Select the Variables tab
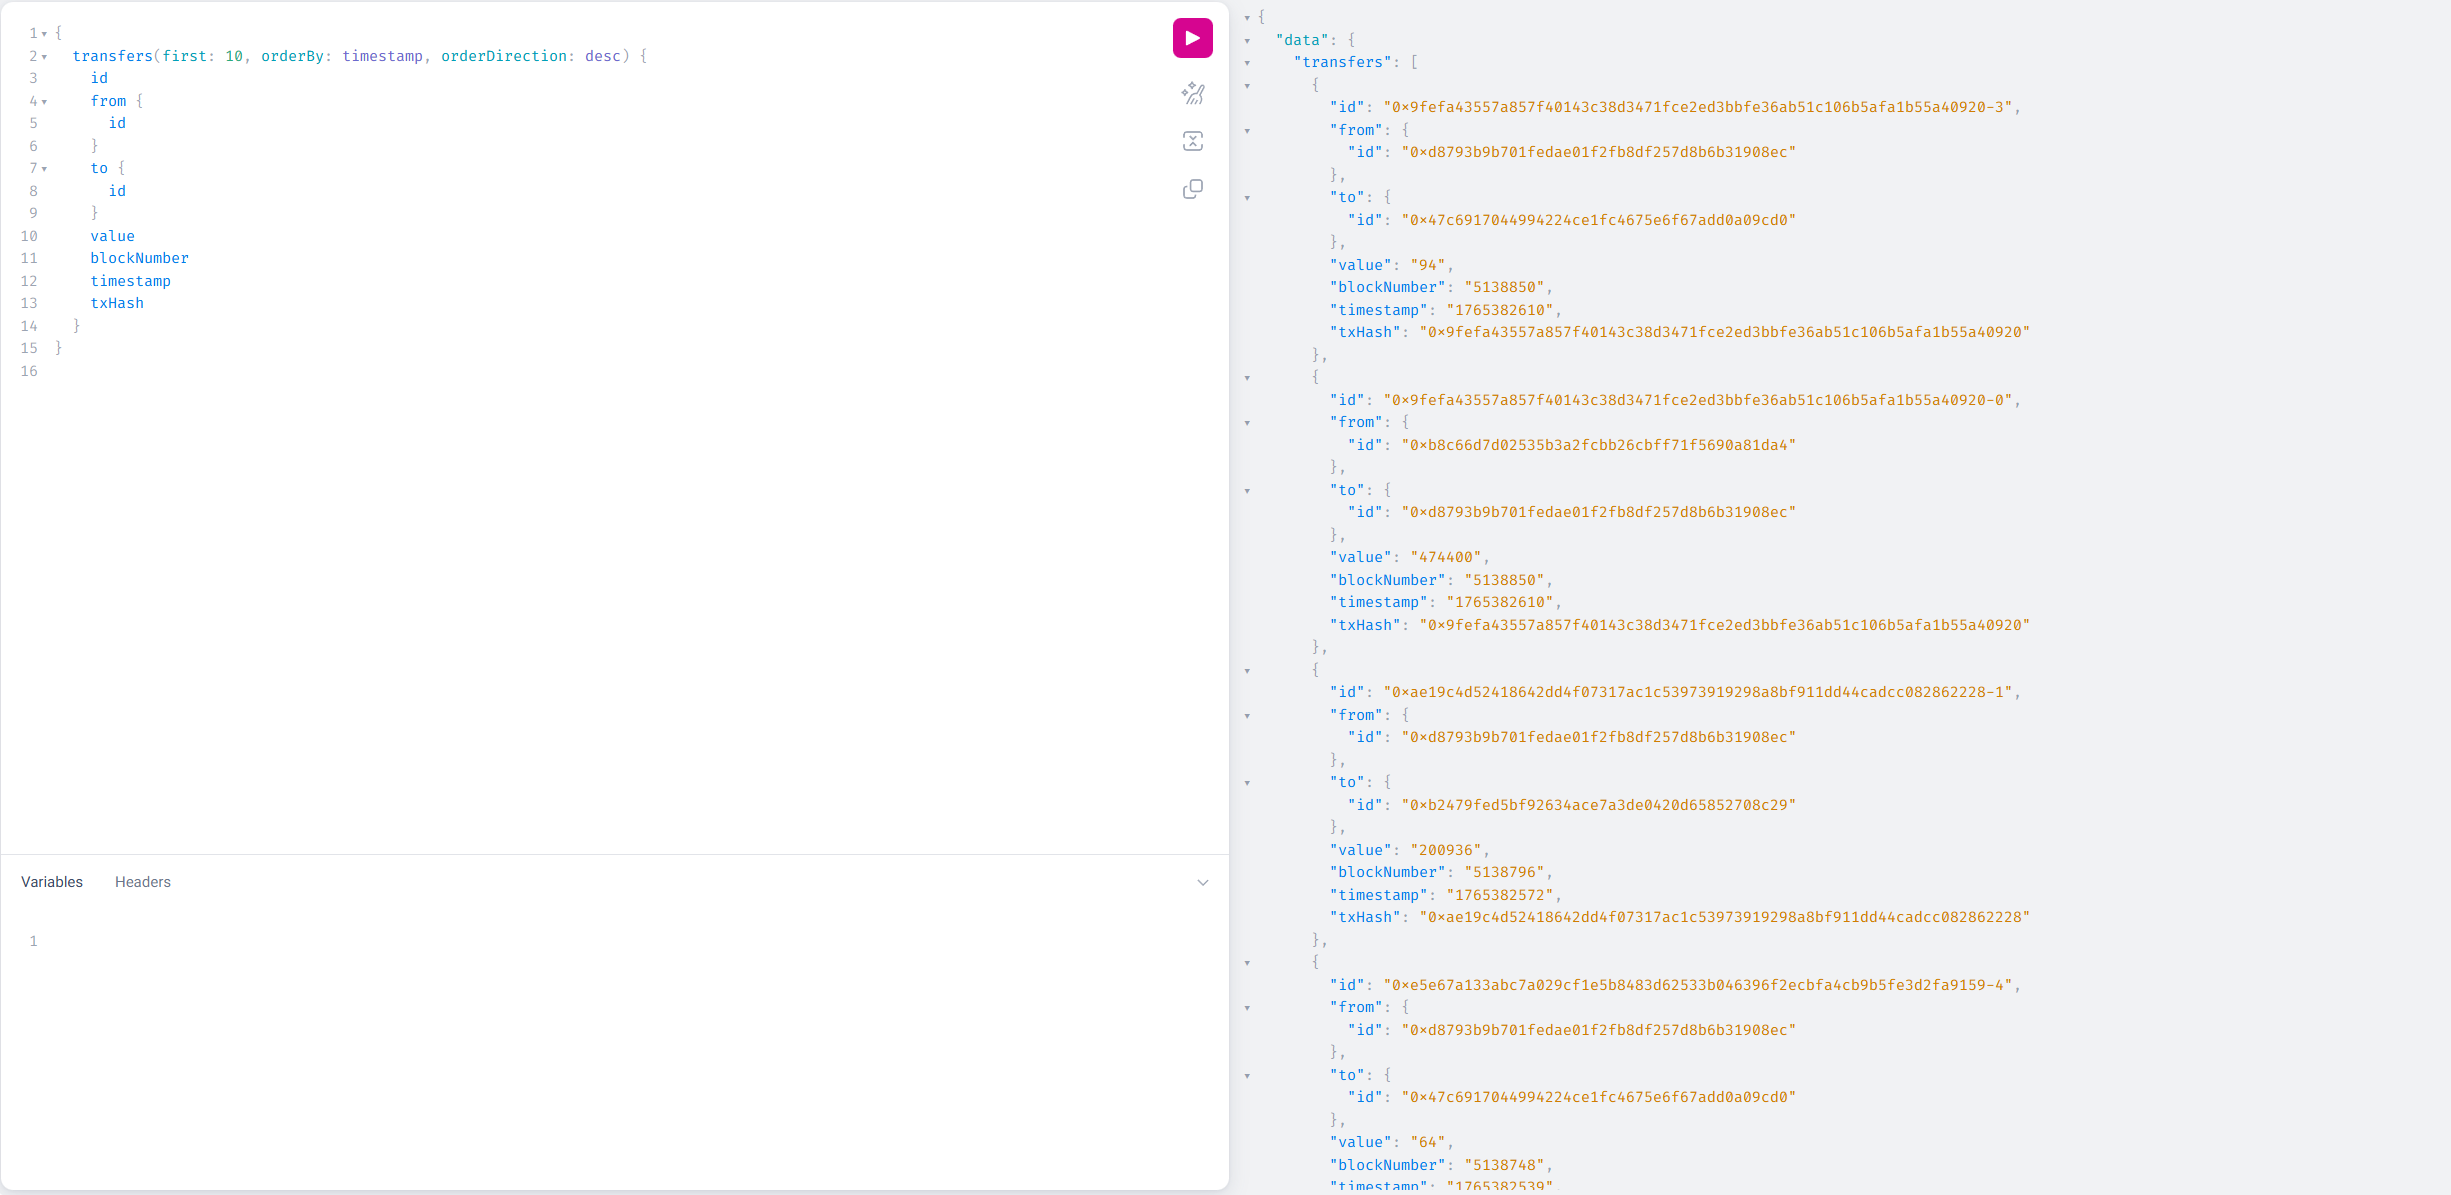The width and height of the screenshot is (2451, 1195). [x=51, y=881]
